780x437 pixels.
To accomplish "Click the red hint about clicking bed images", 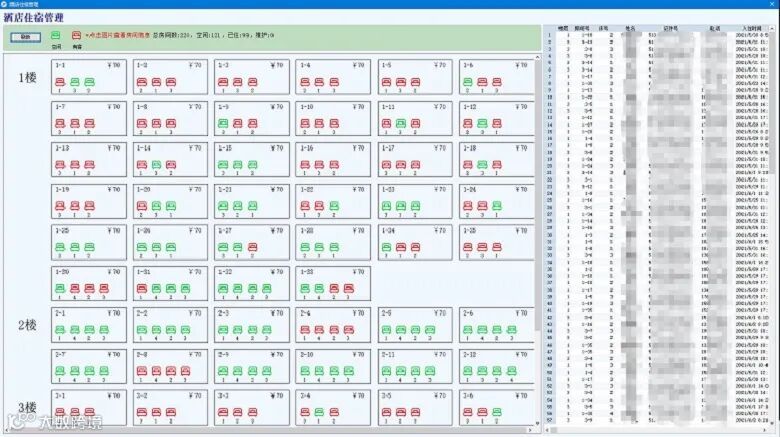I will click(117, 35).
